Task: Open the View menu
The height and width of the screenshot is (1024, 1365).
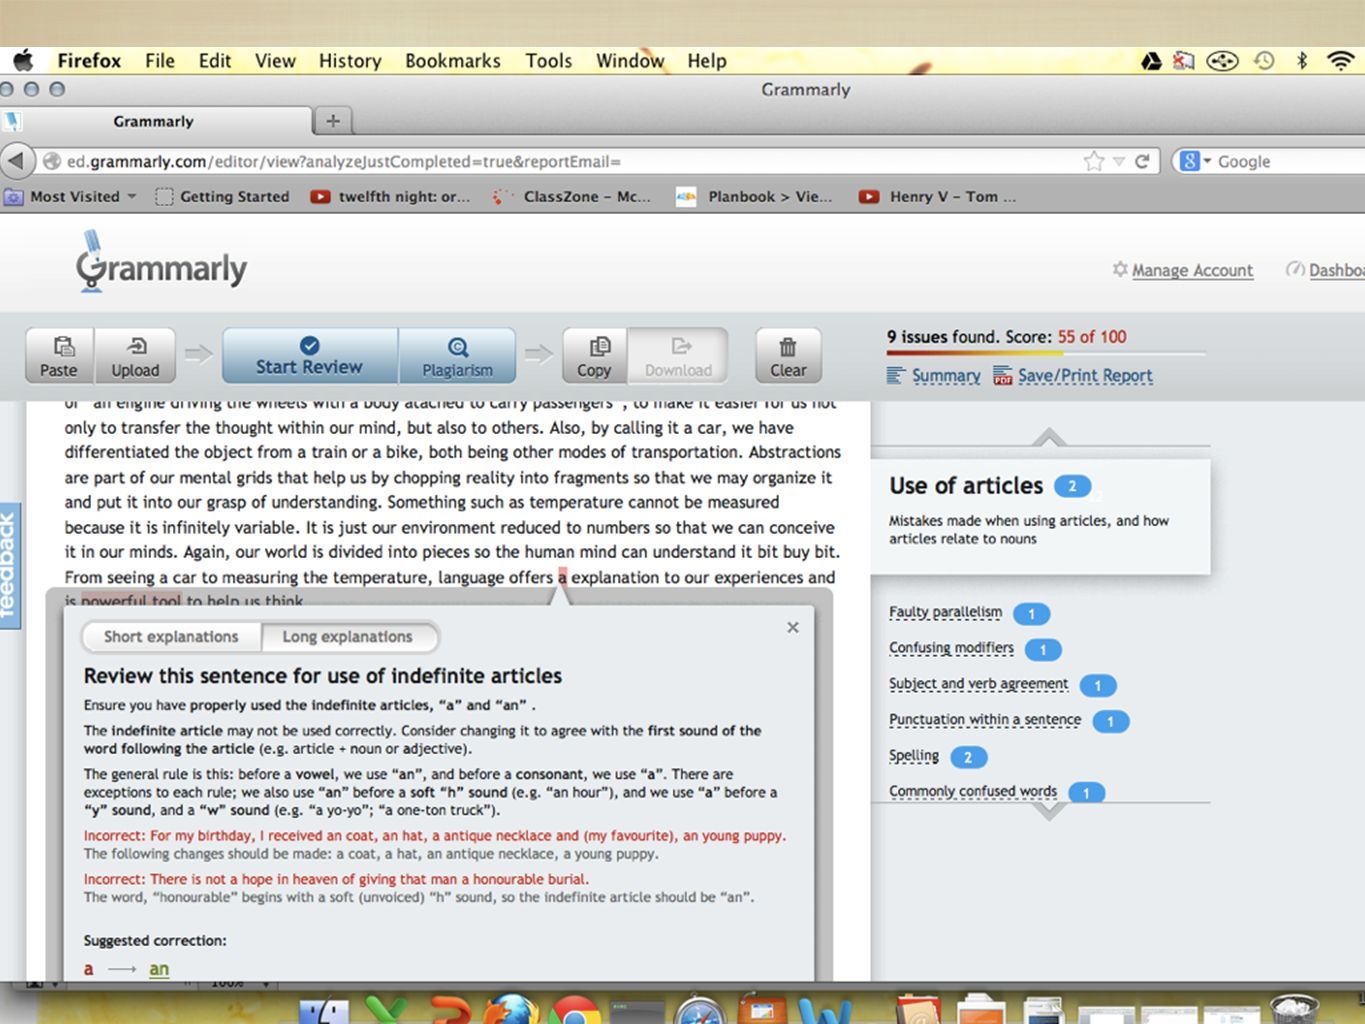Action: point(275,60)
